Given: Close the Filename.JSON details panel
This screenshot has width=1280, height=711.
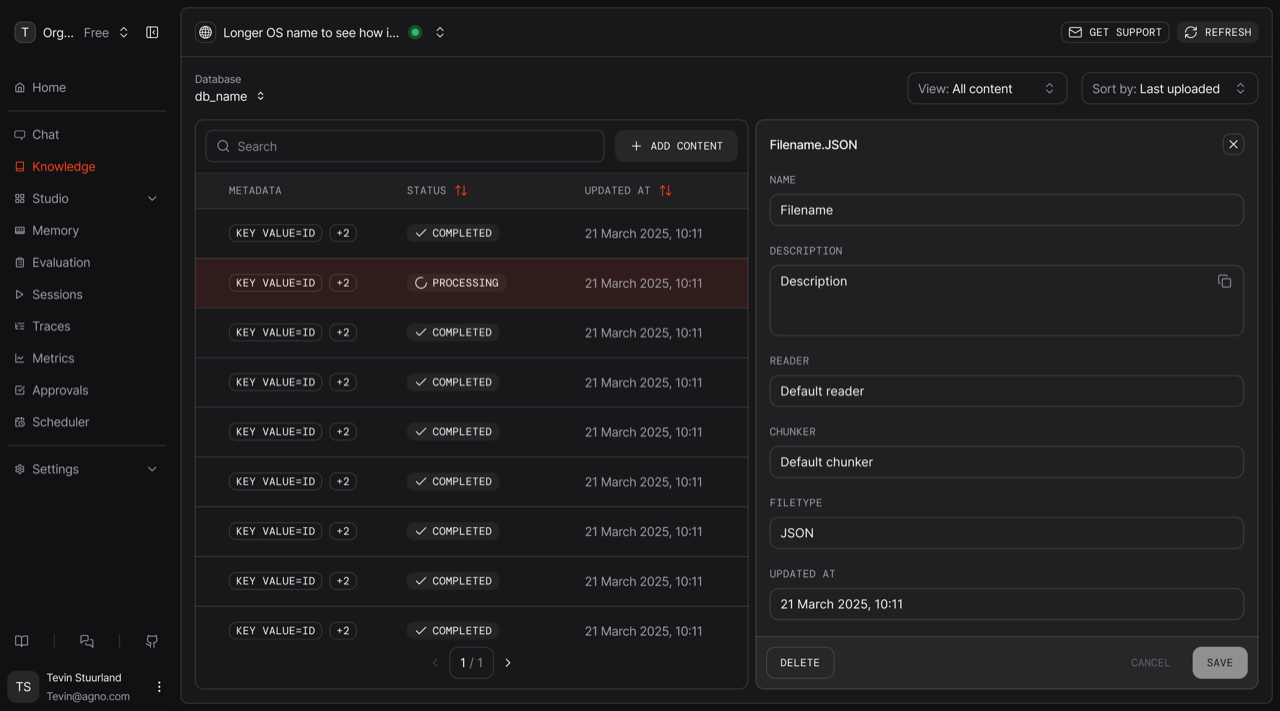Looking at the screenshot, I should [1233, 144].
